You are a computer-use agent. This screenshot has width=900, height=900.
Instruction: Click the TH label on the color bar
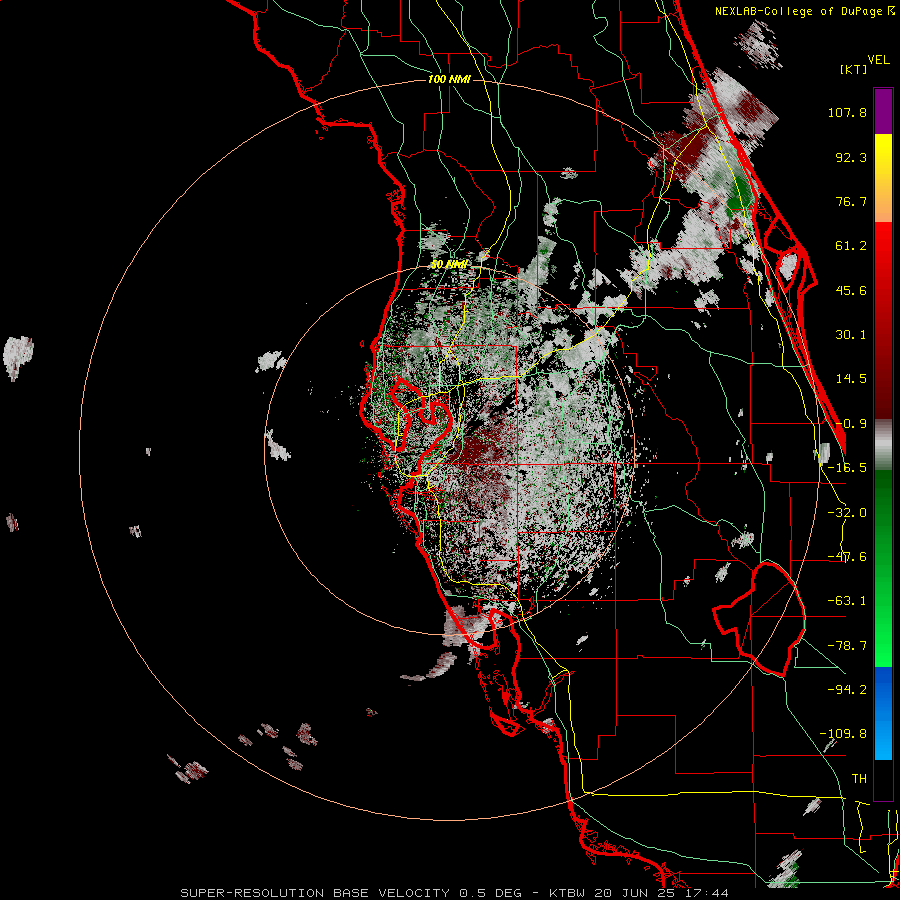click(859, 778)
